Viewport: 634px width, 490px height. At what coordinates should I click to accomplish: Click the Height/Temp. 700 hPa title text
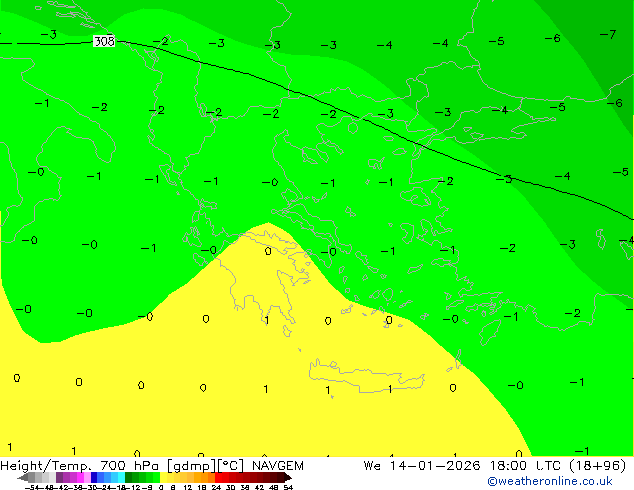pos(80,466)
